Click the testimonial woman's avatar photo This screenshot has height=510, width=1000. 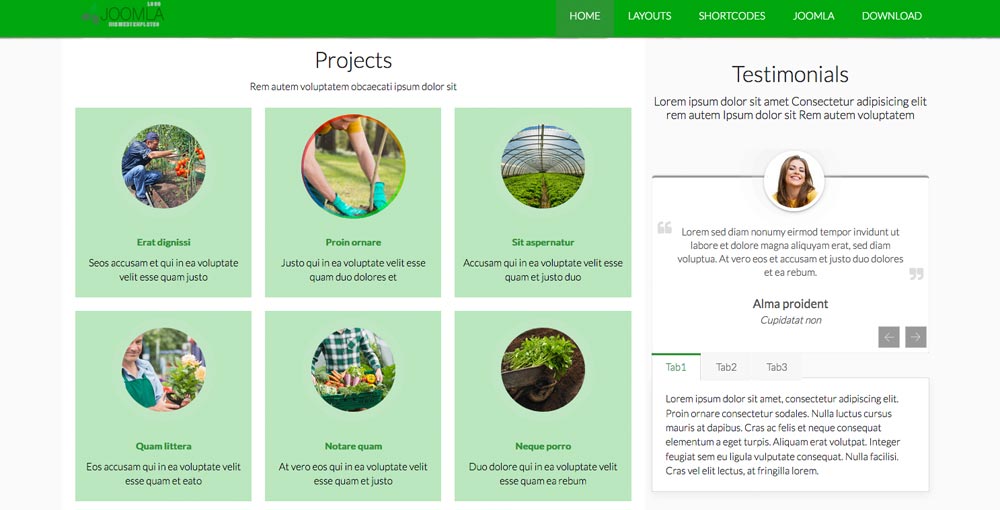tap(794, 181)
